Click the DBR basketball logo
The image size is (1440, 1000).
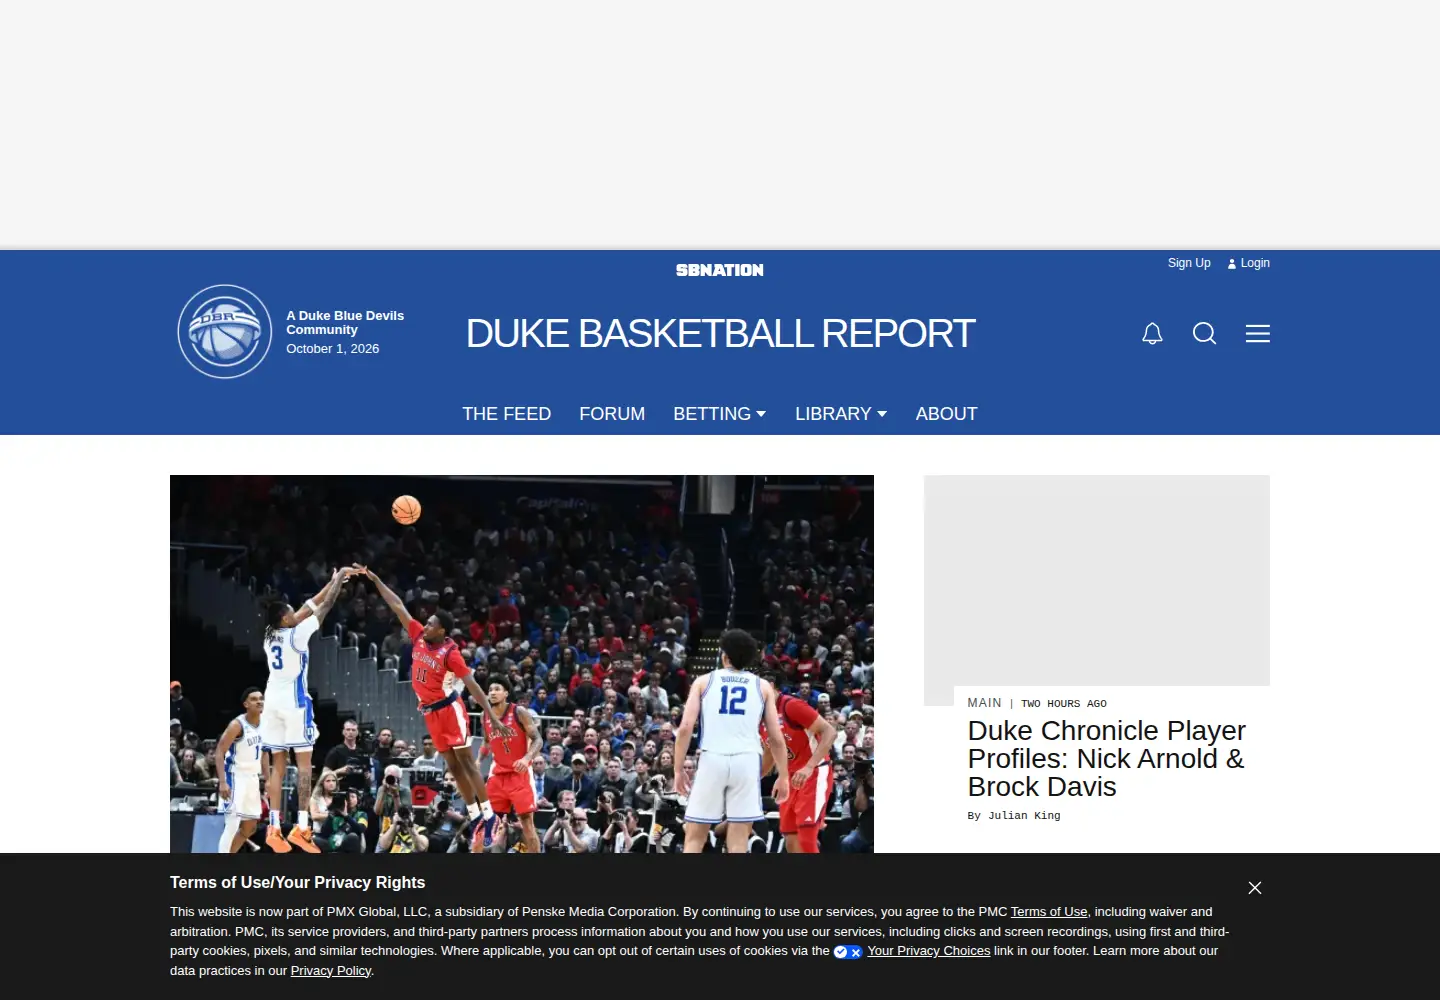[225, 331]
